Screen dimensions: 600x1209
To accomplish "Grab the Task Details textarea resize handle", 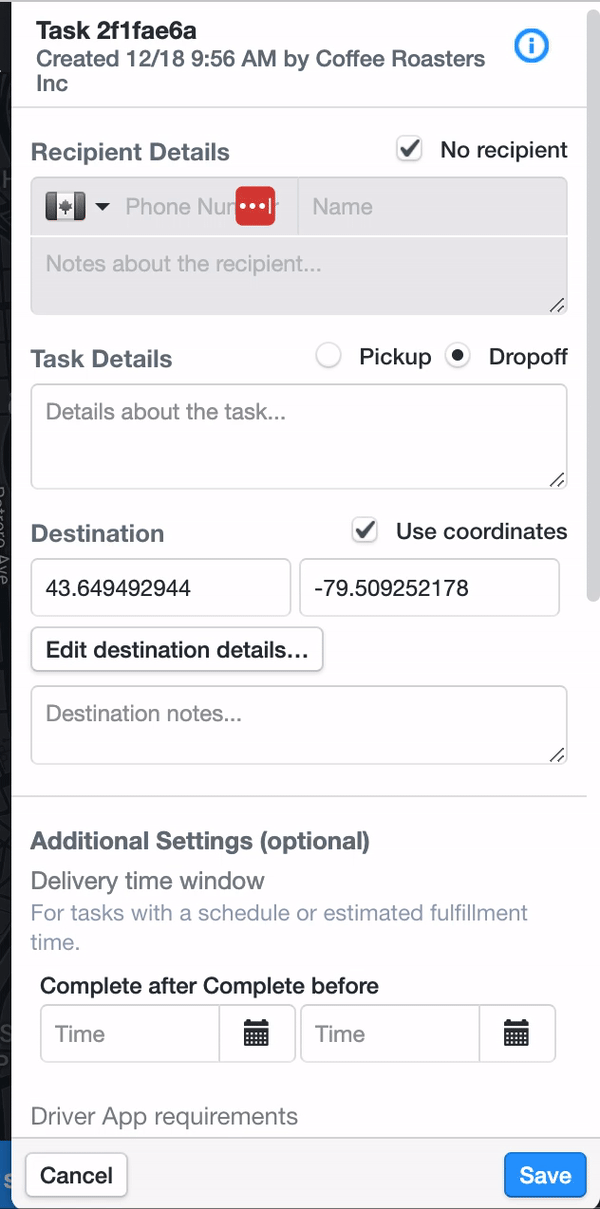I will (x=557, y=479).
